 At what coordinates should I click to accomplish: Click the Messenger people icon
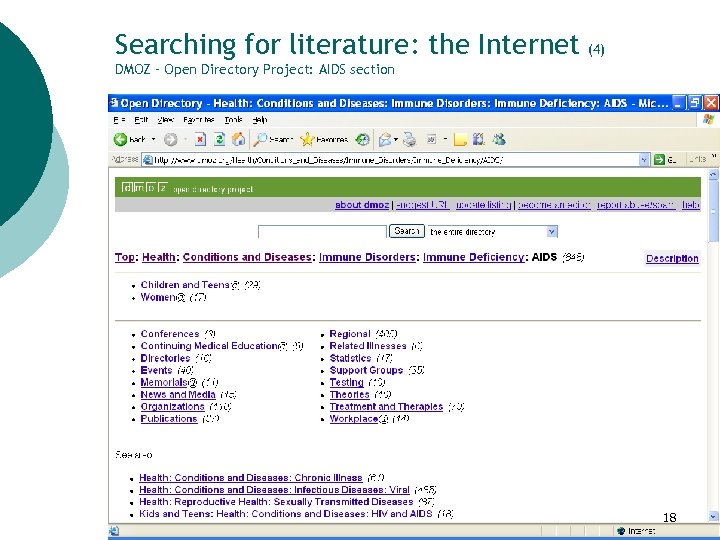[x=499, y=139]
